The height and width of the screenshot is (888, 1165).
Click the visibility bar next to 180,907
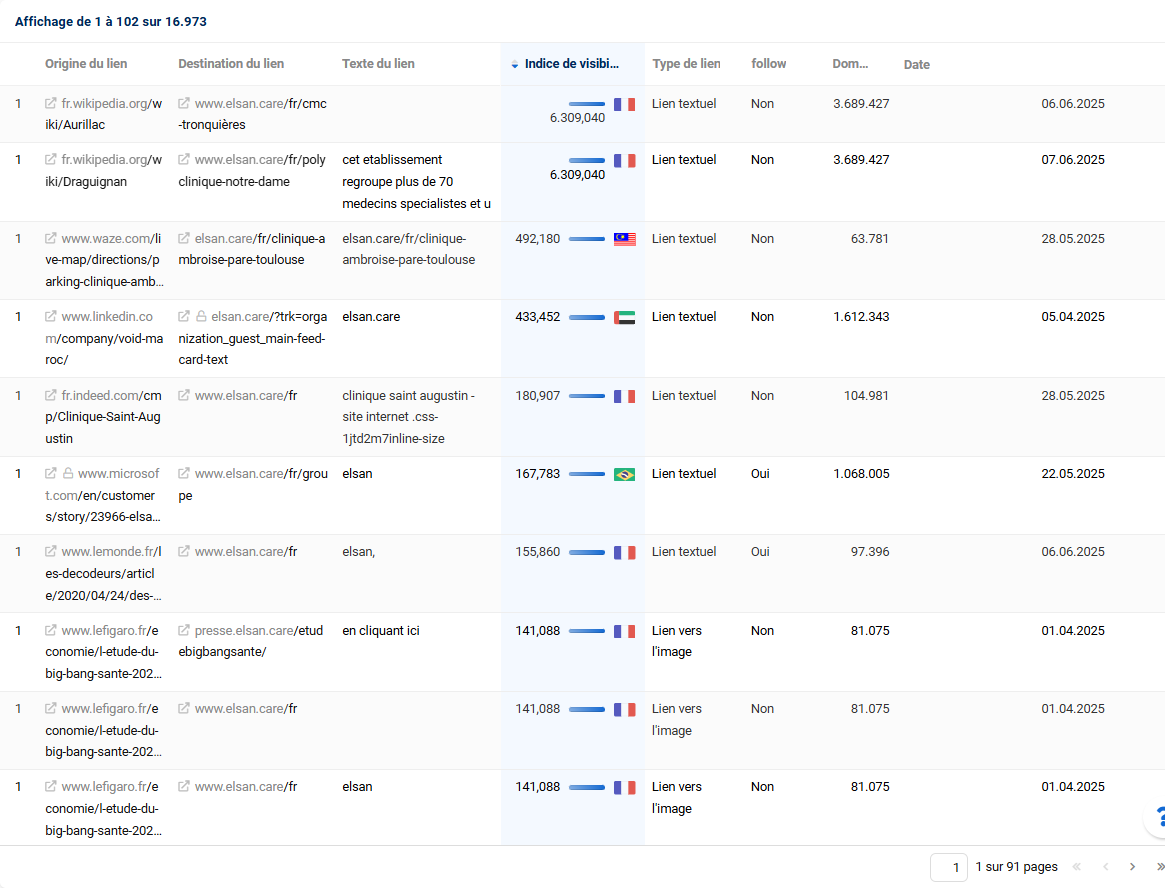click(587, 396)
